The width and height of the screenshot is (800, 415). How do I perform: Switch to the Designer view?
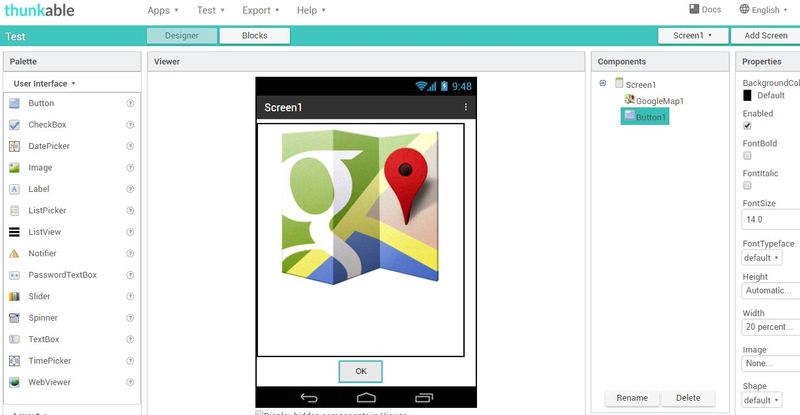click(x=182, y=36)
